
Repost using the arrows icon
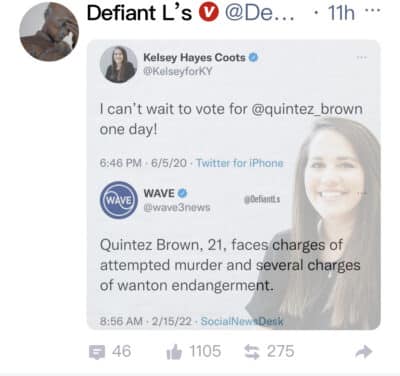tap(252, 352)
